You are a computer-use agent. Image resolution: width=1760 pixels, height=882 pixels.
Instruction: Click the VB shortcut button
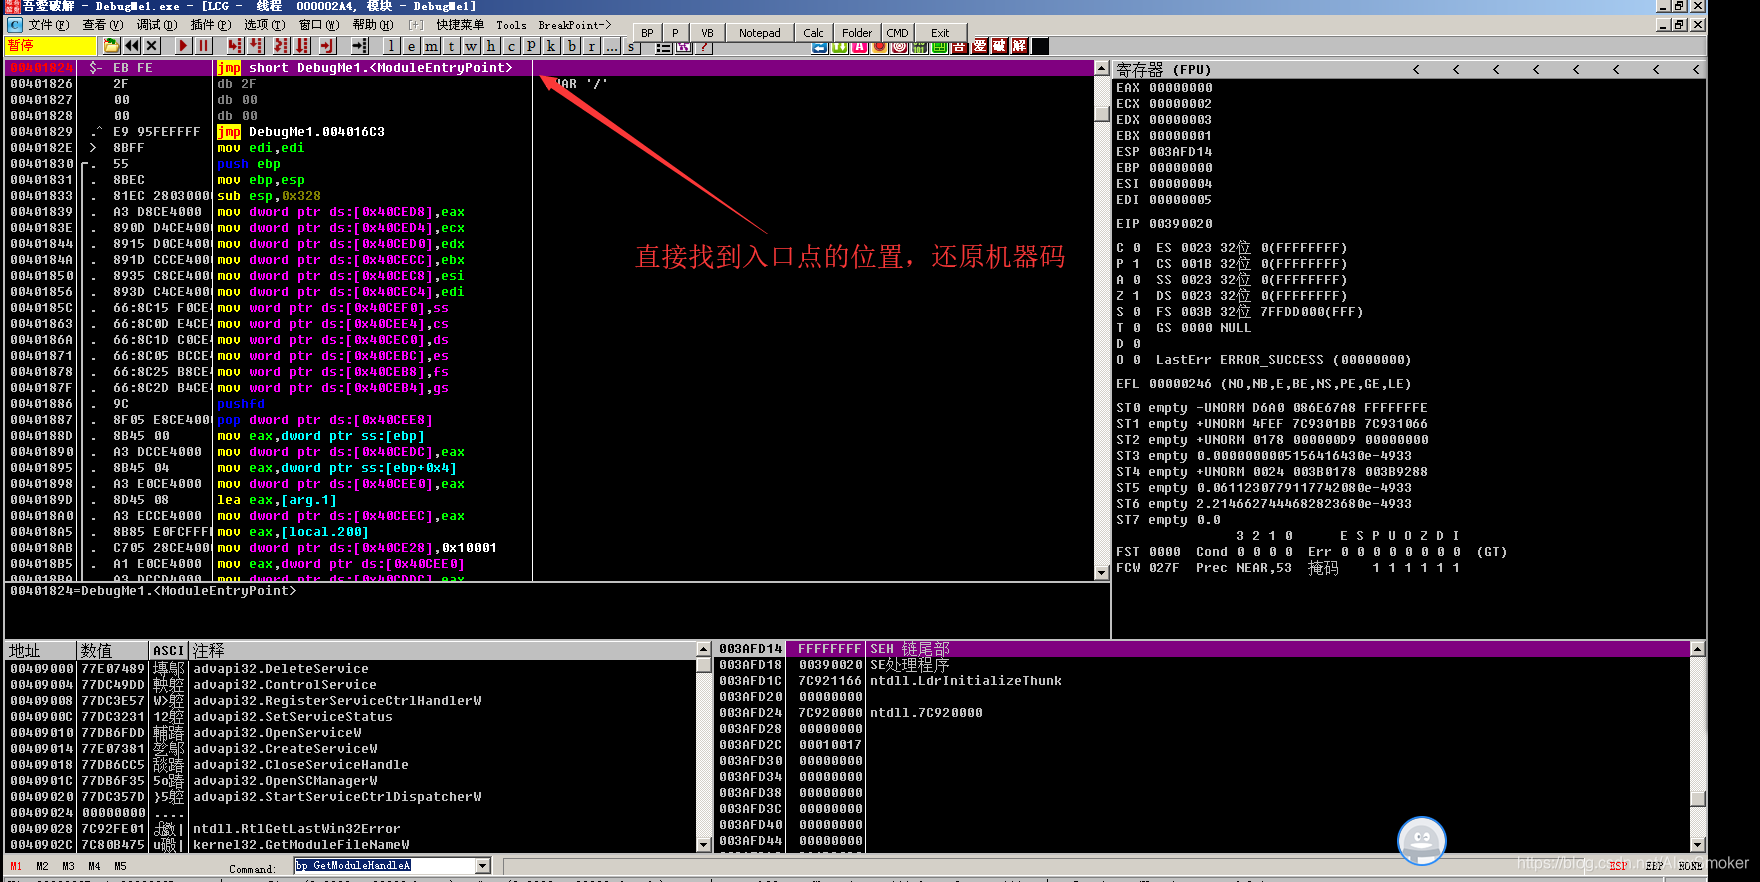[x=707, y=33]
